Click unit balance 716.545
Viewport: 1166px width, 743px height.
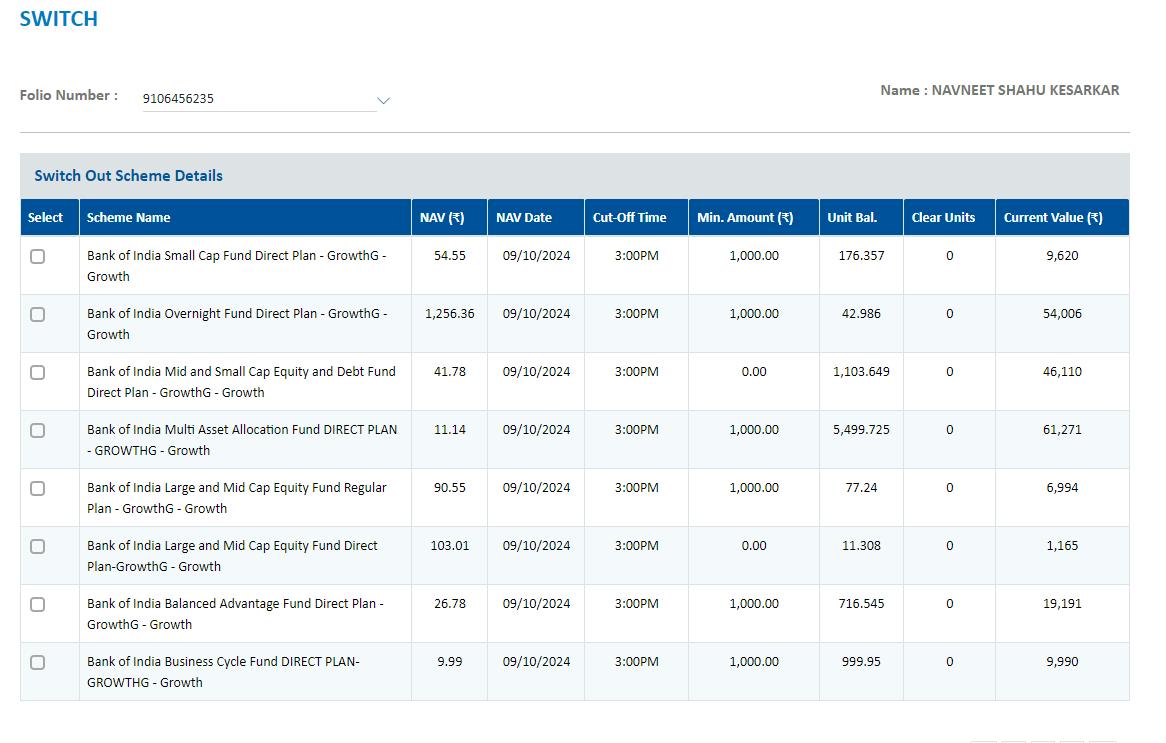pyautogui.click(x=861, y=603)
